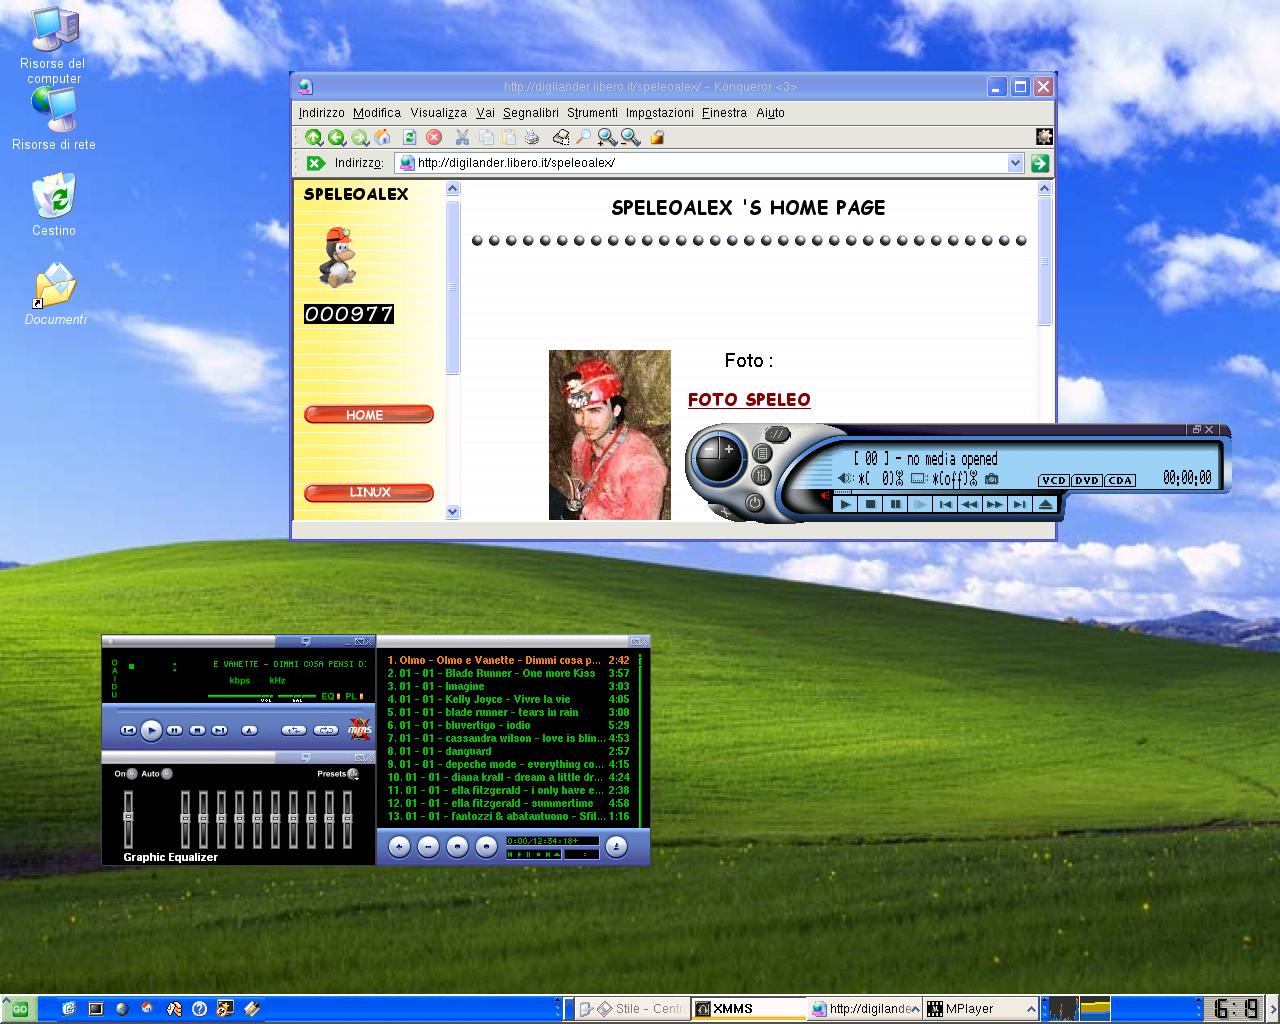Open the equalizer Presets dropdown
Image resolution: width=1280 pixels, height=1024 pixels.
(352, 774)
